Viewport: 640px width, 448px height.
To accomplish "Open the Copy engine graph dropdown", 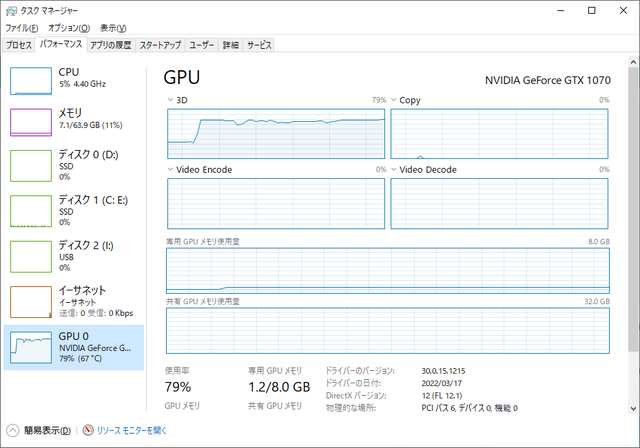I will [x=394, y=101].
